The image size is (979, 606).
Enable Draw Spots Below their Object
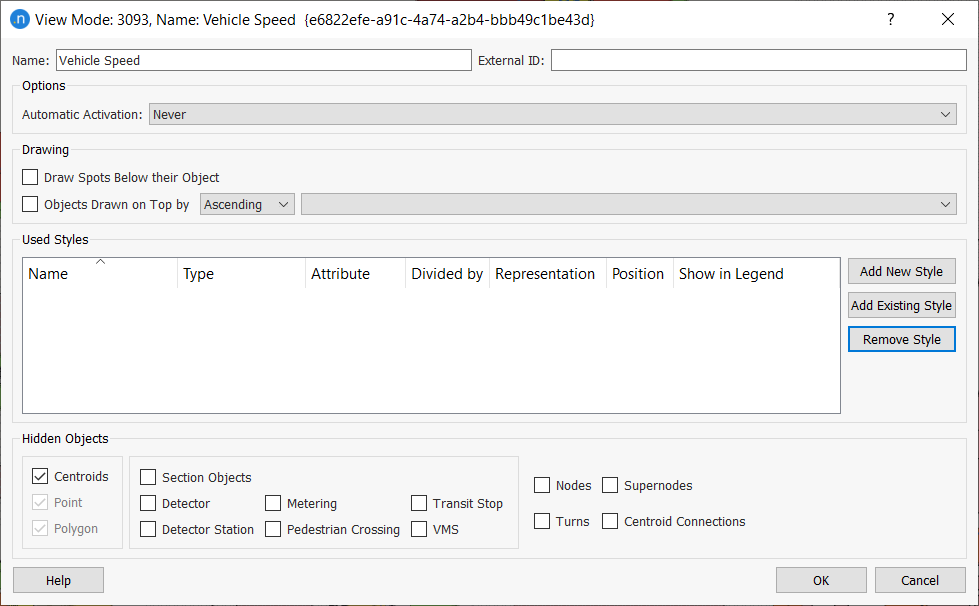coord(31,178)
